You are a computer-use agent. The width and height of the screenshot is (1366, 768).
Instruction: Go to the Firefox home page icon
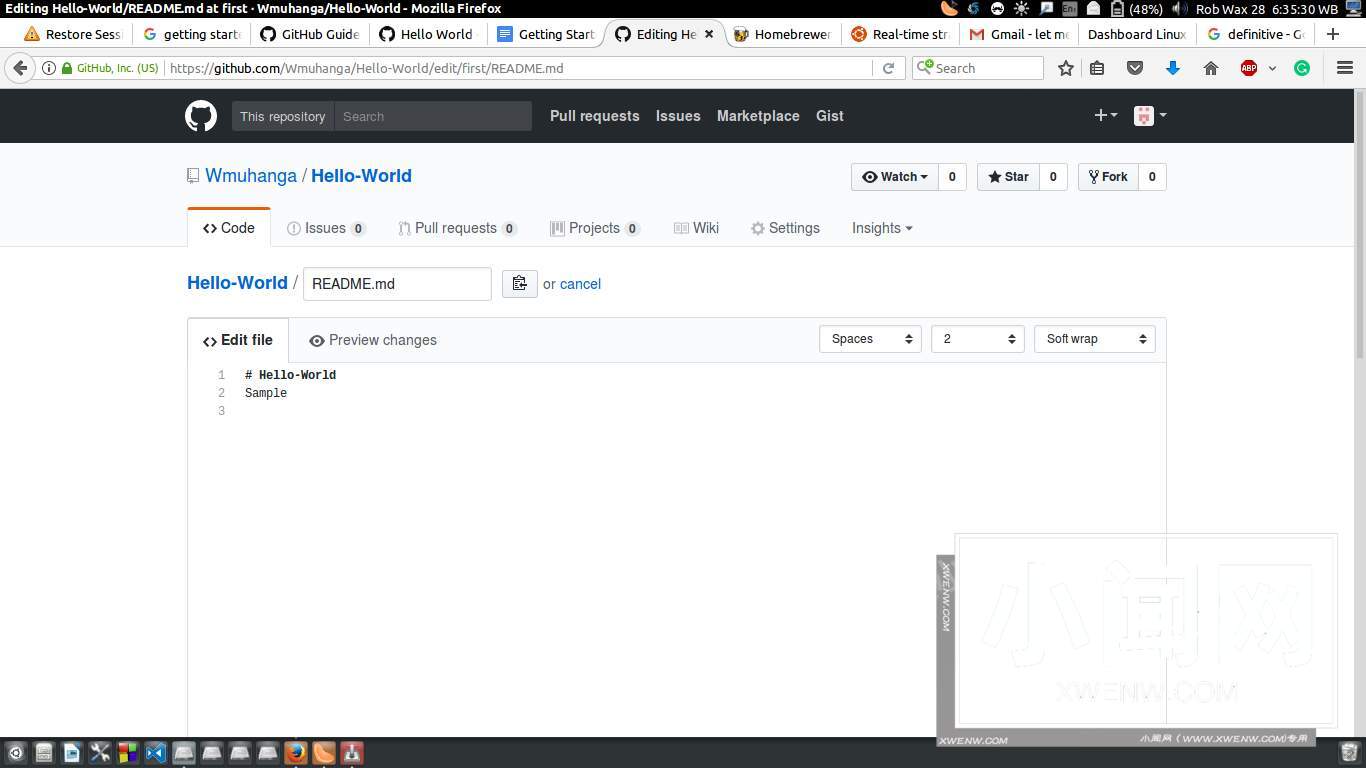1211,68
